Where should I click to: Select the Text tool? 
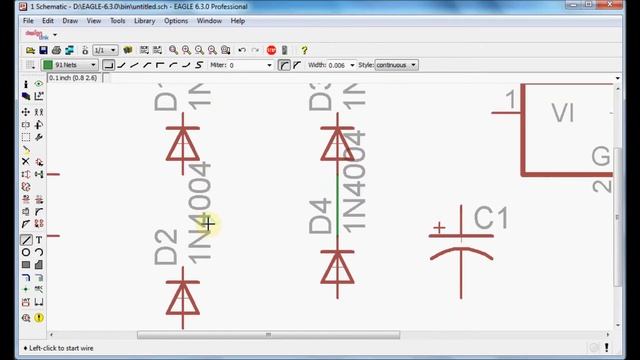click(x=39, y=240)
